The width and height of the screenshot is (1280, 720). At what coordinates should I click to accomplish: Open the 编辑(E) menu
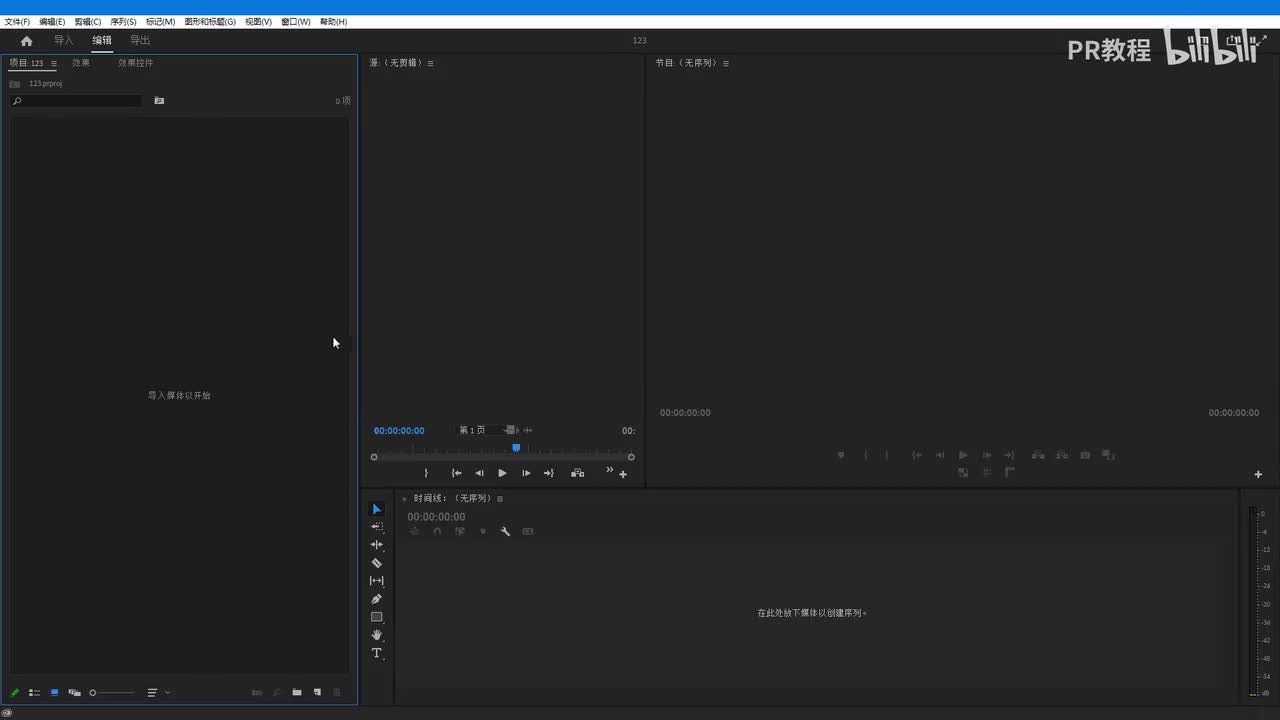click(x=52, y=22)
